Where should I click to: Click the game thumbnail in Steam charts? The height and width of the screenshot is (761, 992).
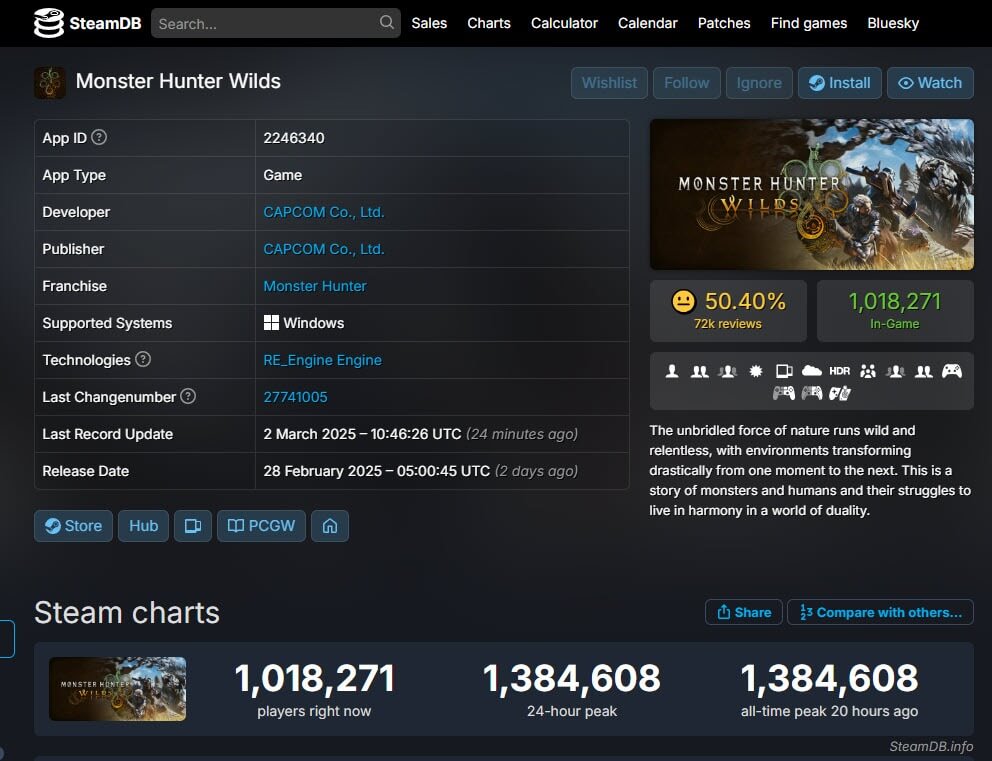pyautogui.click(x=118, y=689)
